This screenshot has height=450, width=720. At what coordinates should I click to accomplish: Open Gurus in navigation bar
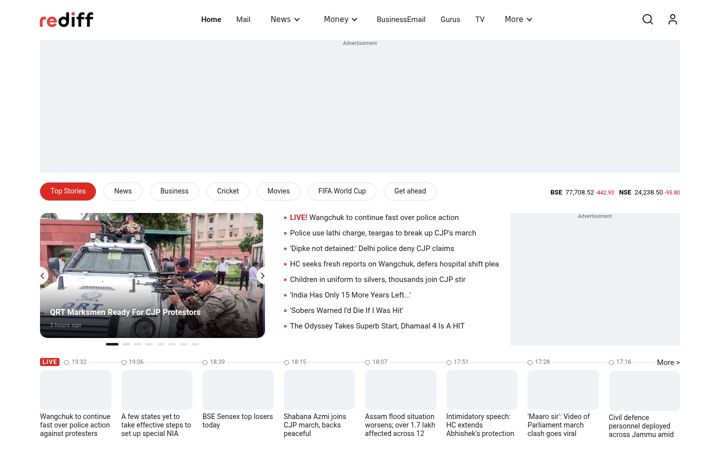point(450,19)
